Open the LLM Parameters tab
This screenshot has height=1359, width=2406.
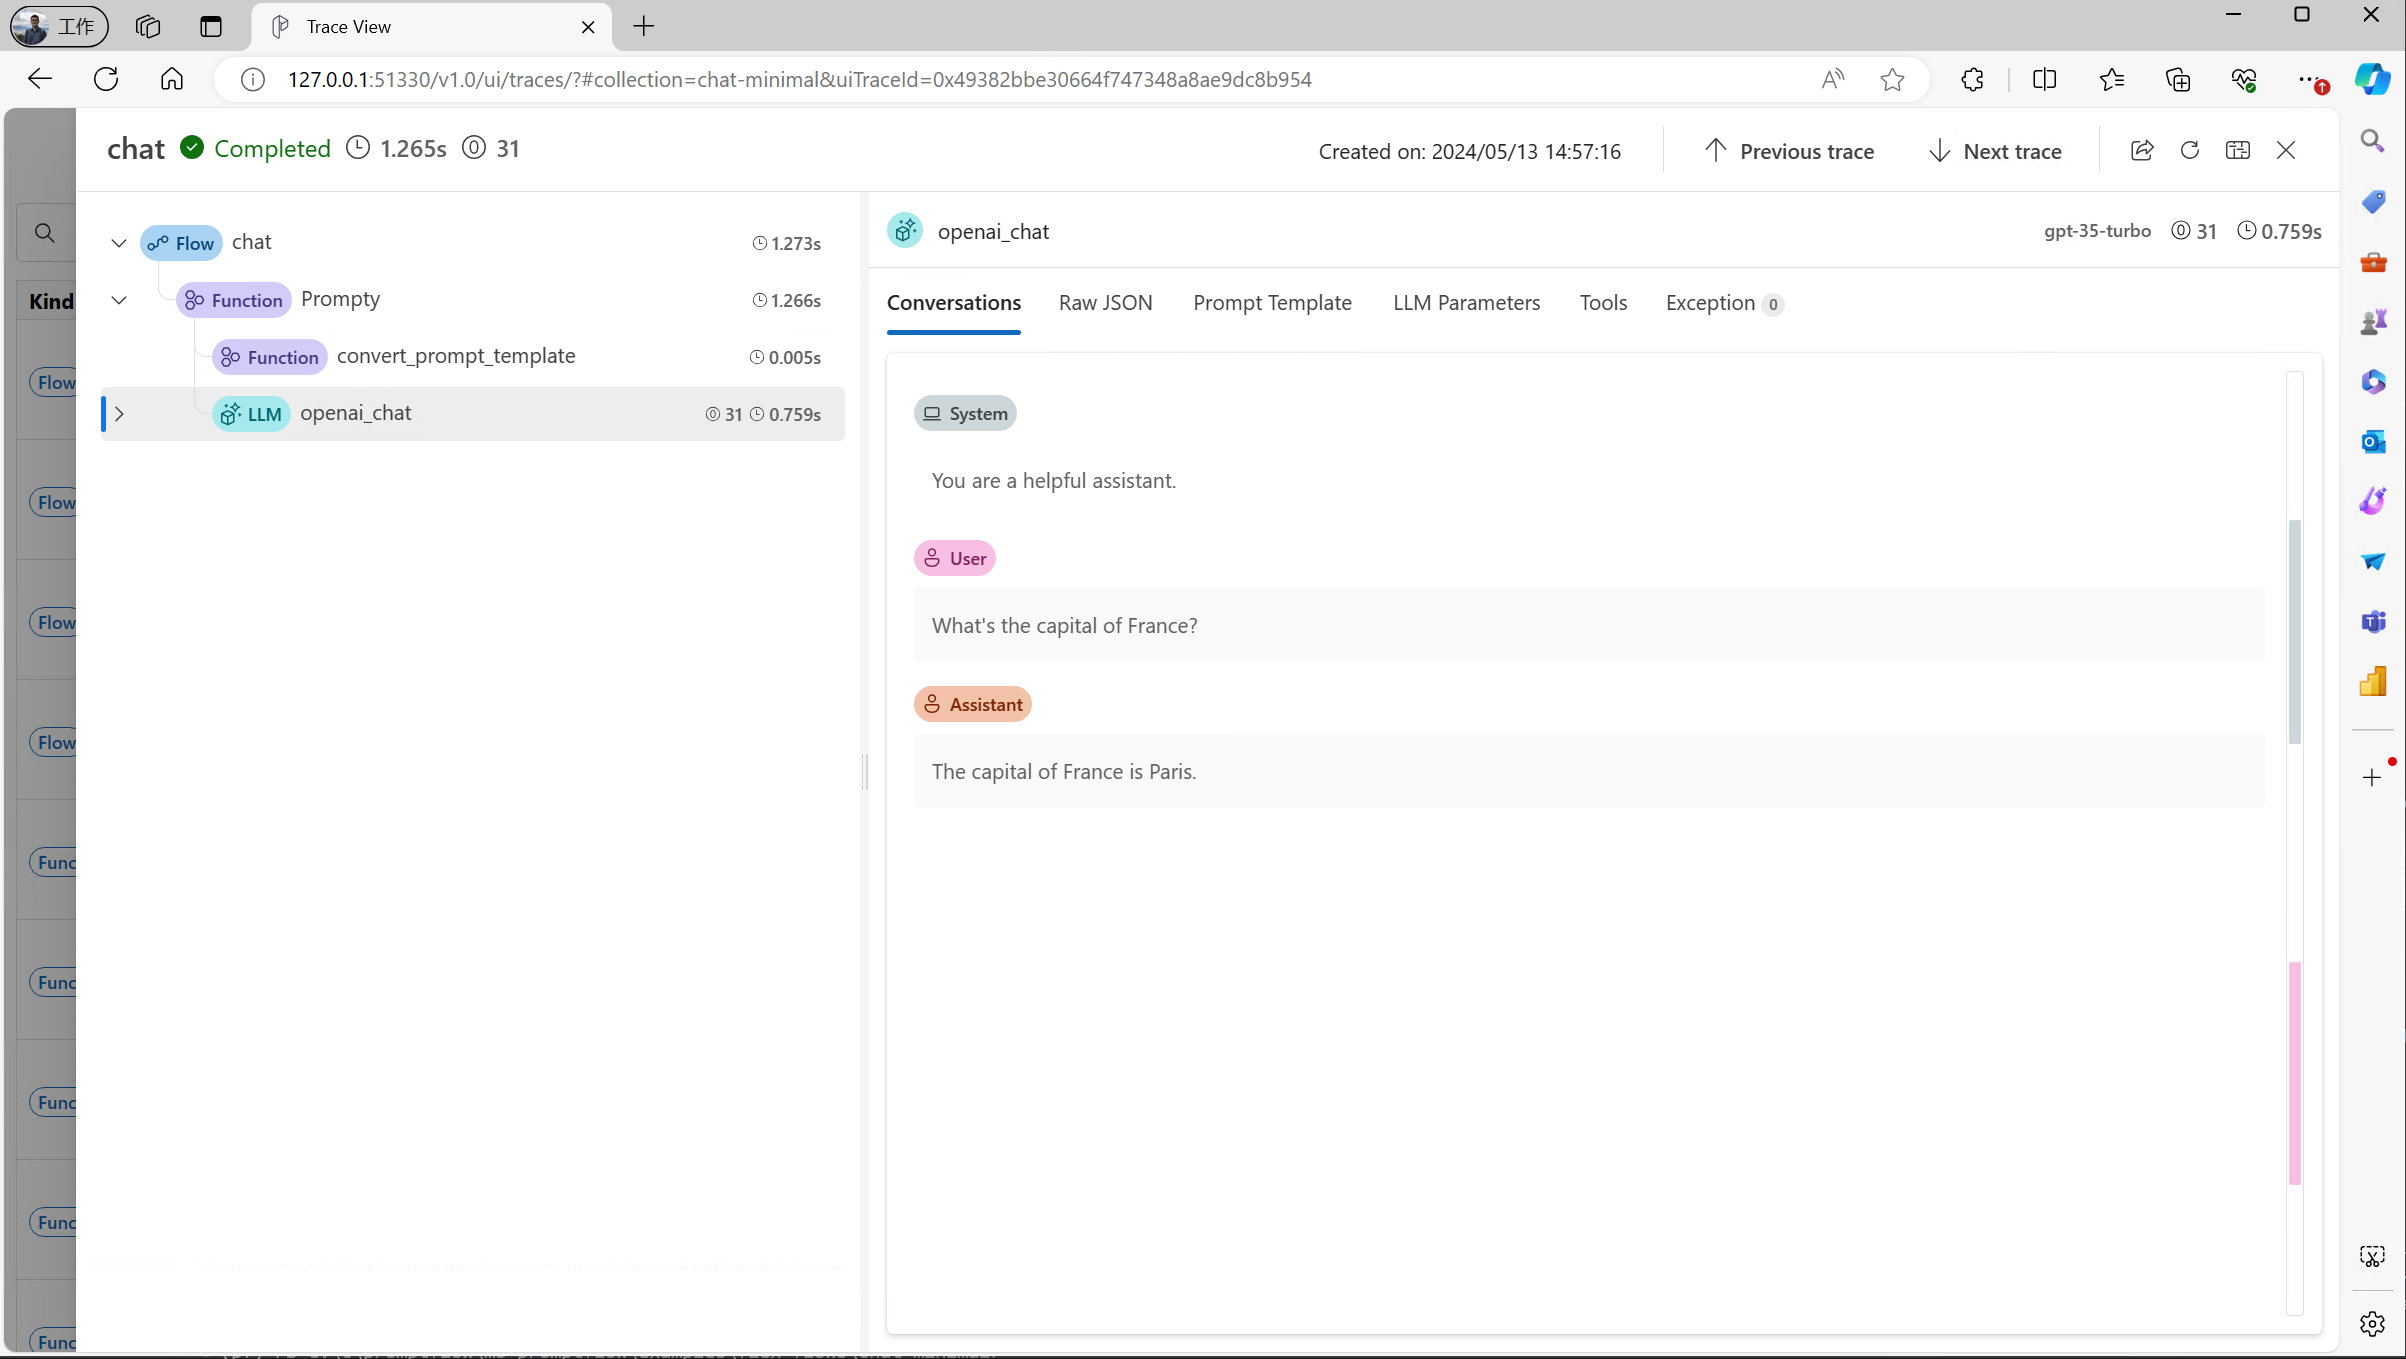pos(1466,303)
